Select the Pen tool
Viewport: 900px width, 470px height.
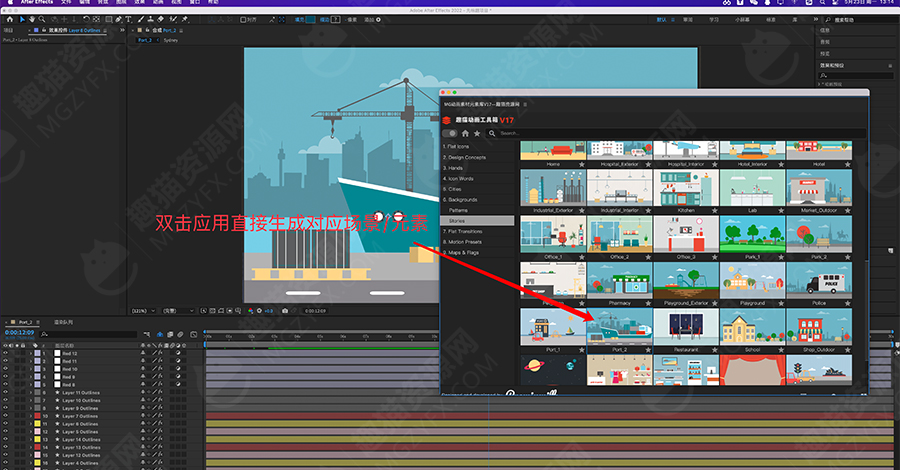[119, 20]
